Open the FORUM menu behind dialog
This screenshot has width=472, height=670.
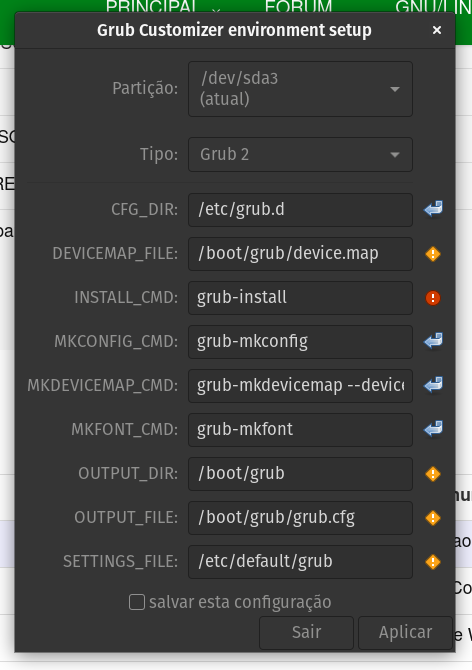(298, 6)
